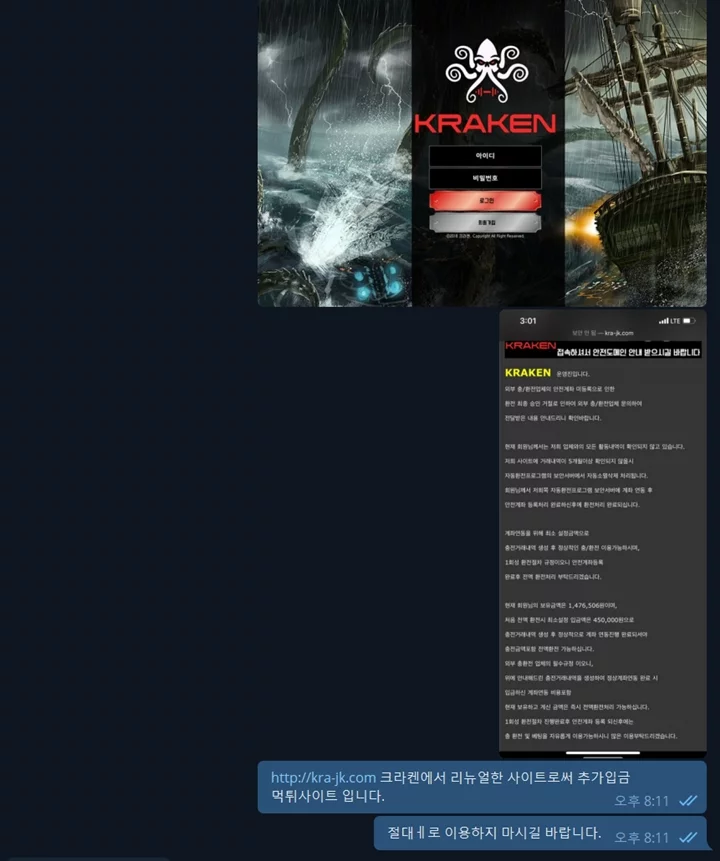The image size is (720, 861).
Task: Click the 3:01 clock in the phone screenshot
Action: coord(528,321)
